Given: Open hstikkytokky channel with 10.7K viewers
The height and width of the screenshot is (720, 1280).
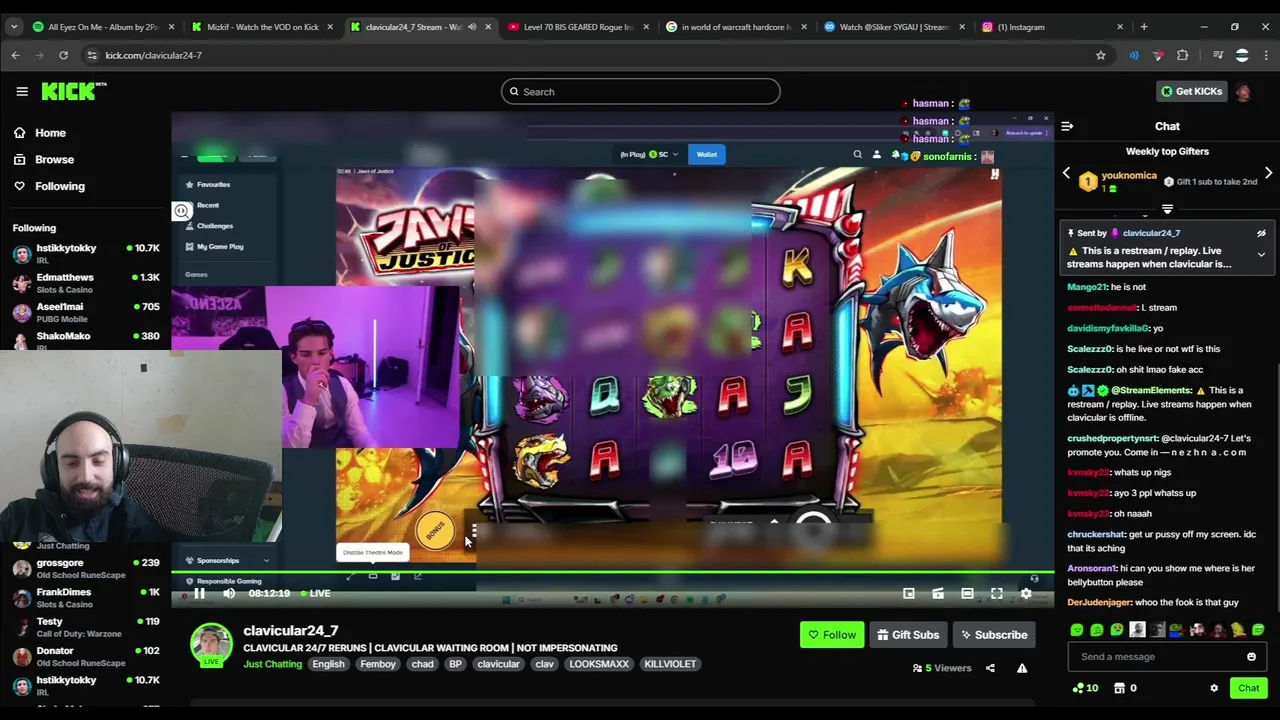Looking at the screenshot, I should (x=86, y=253).
